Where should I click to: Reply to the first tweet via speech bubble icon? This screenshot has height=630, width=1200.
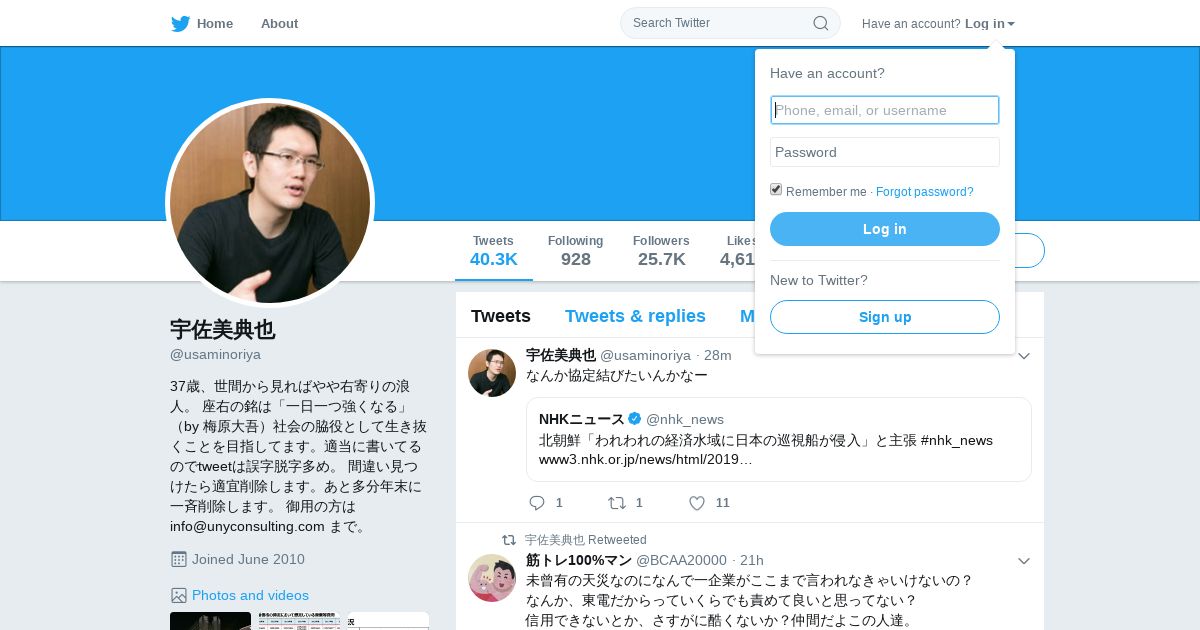point(537,503)
